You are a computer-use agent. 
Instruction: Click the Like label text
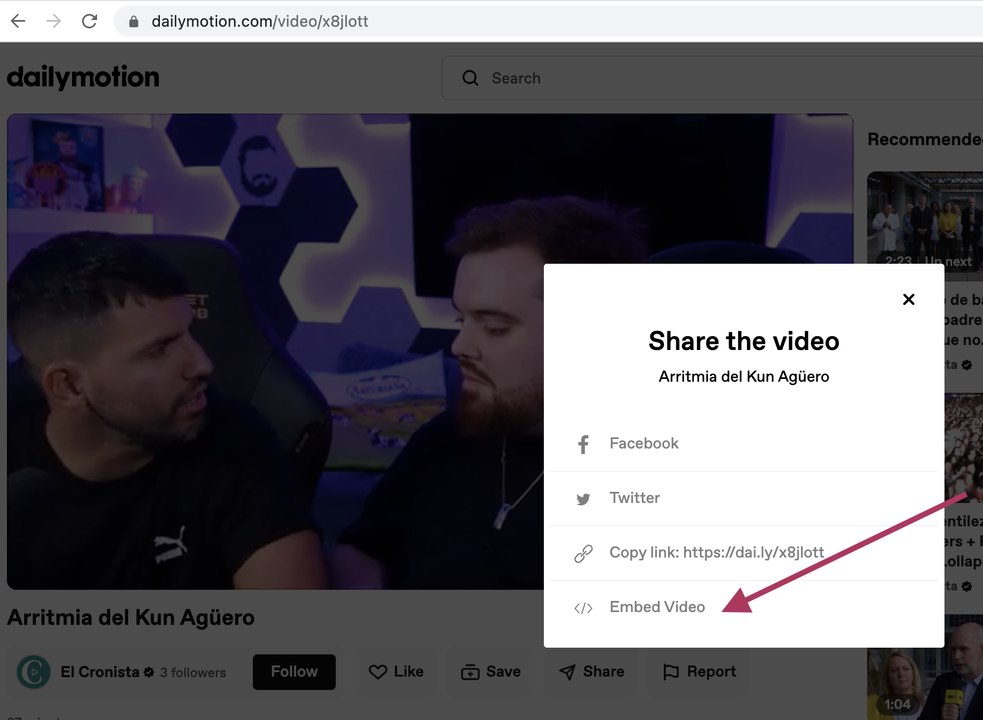(x=409, y=672)
